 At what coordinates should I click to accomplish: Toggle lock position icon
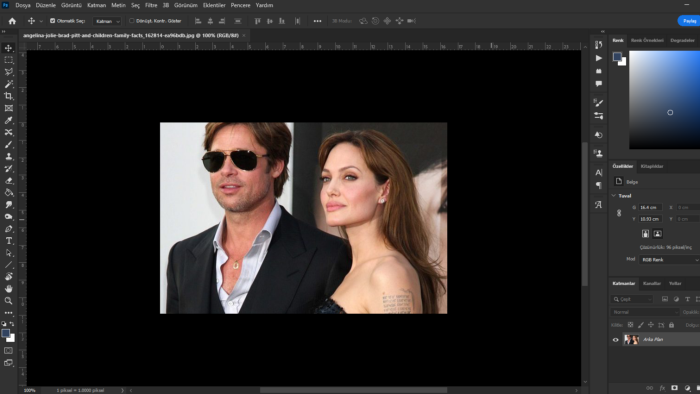[651, 325]
